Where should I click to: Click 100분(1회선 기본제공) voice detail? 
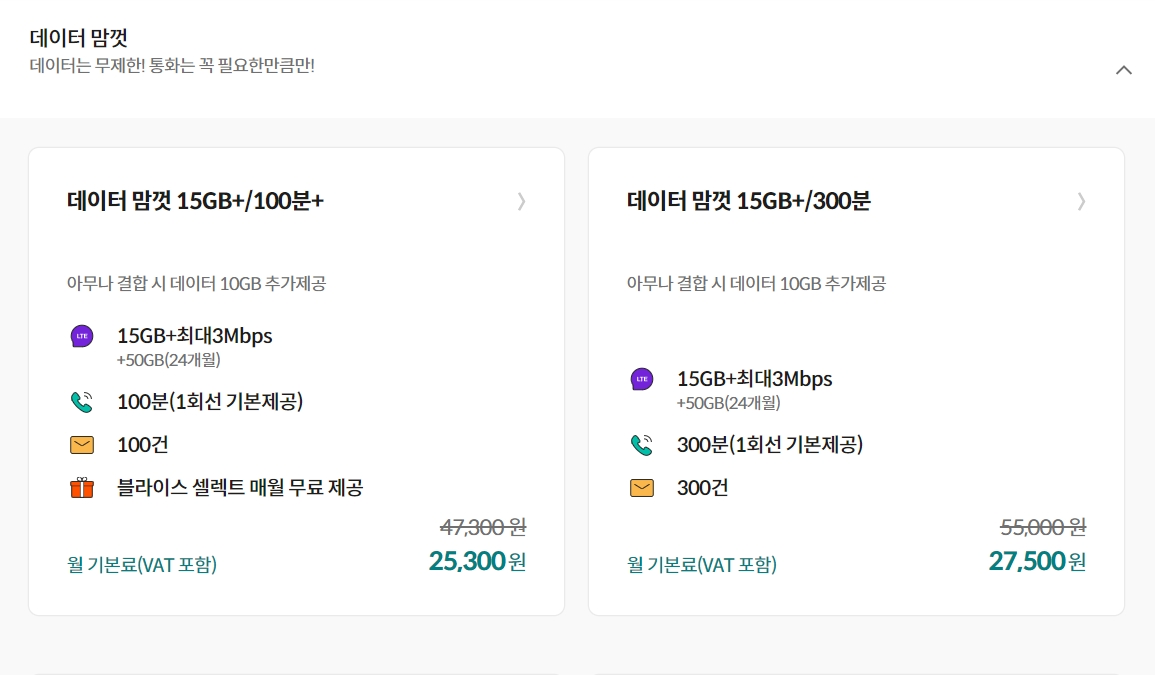(210, 402)
